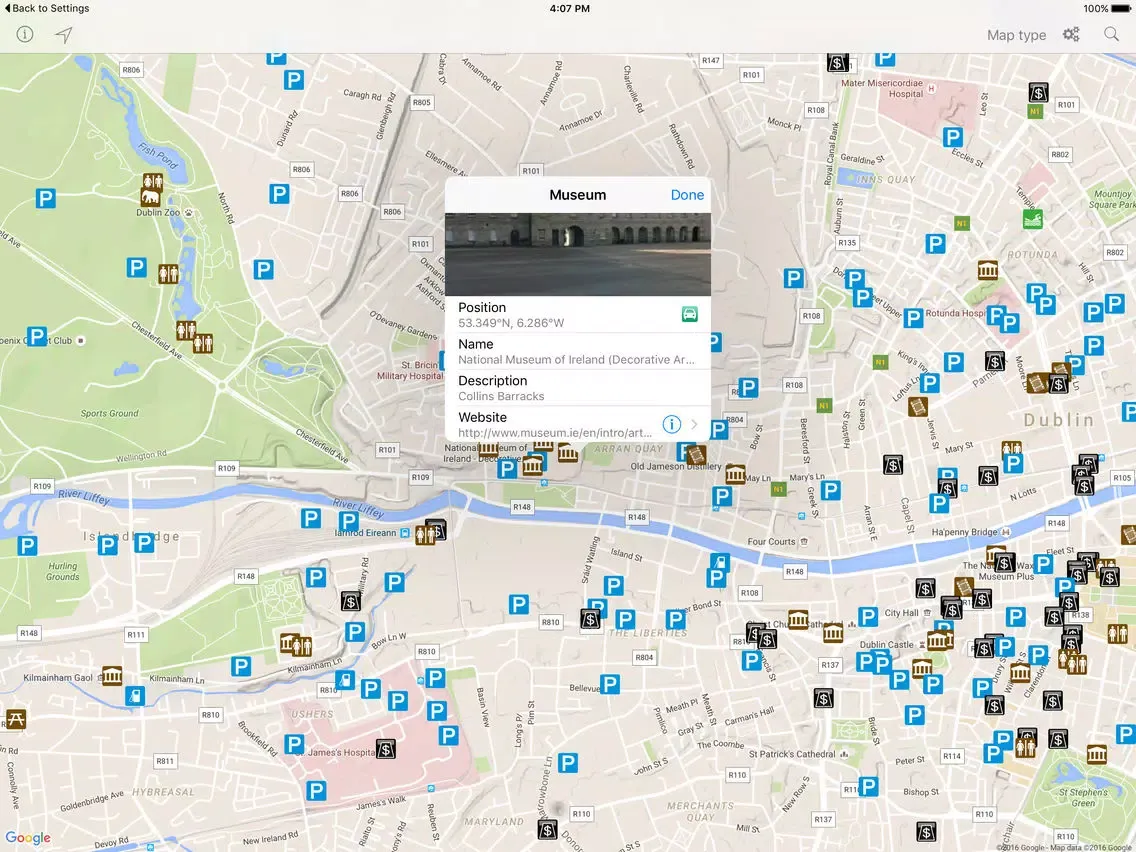This screenshot has width=1136, height=852.
Task: Tap parking icon left of City Hall
Action: pos(868,617)
